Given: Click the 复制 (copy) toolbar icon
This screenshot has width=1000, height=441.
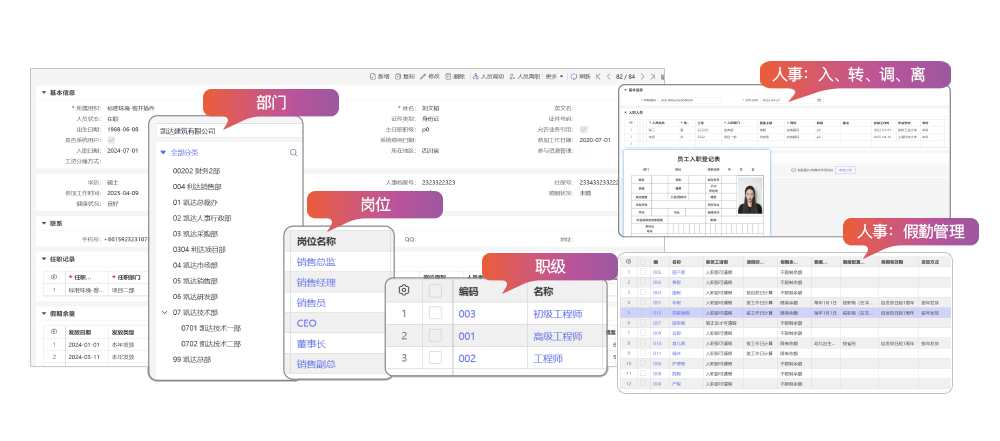Looking at the screenshot, I should (398, 76).
